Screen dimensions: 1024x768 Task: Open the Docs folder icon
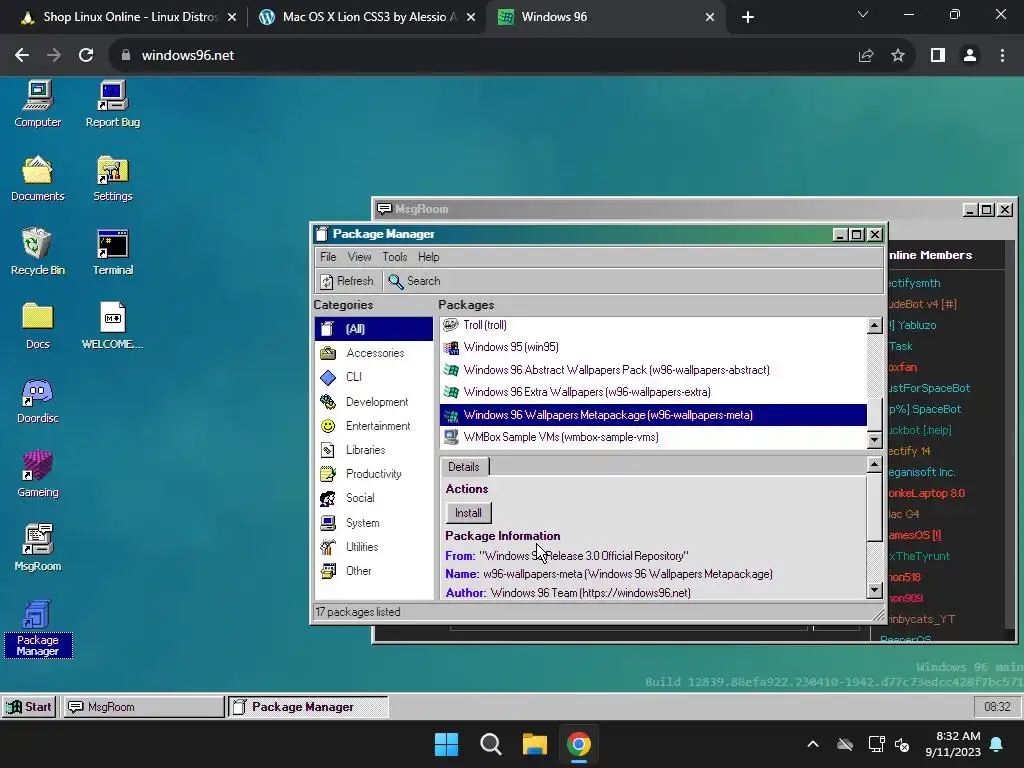click(x=37, y=326)
